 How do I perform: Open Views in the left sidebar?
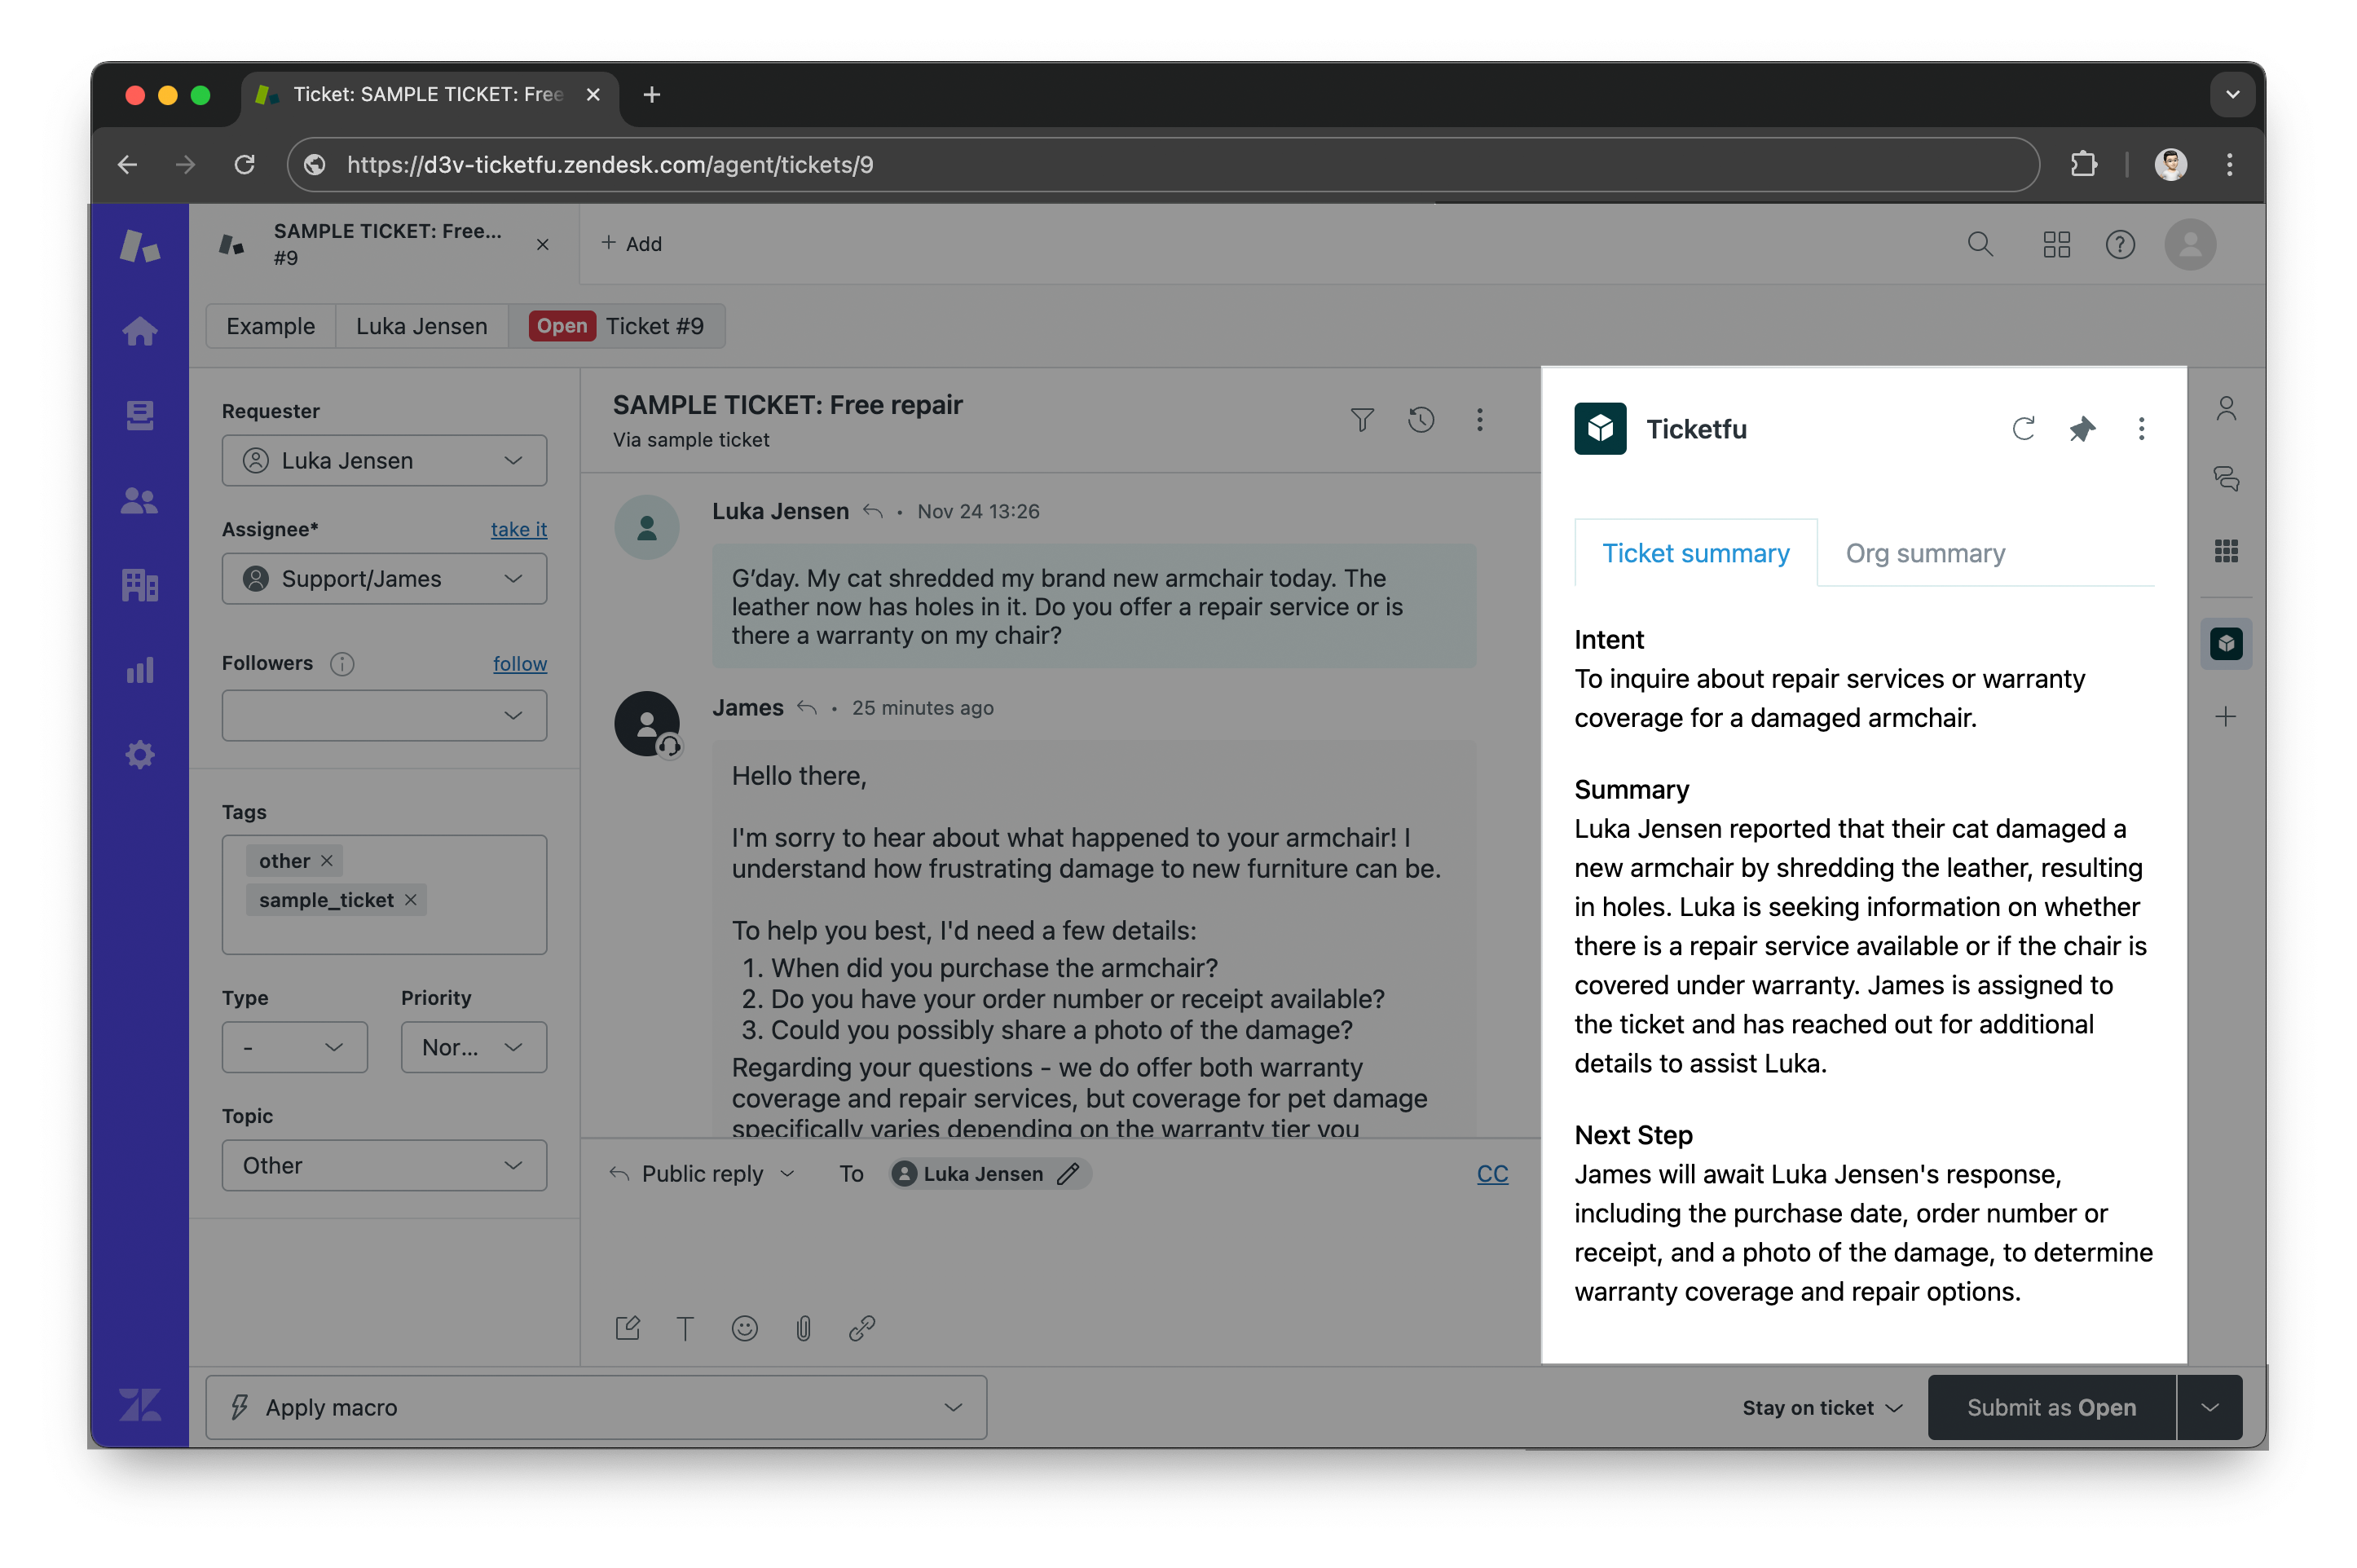[x=140, y=415]
